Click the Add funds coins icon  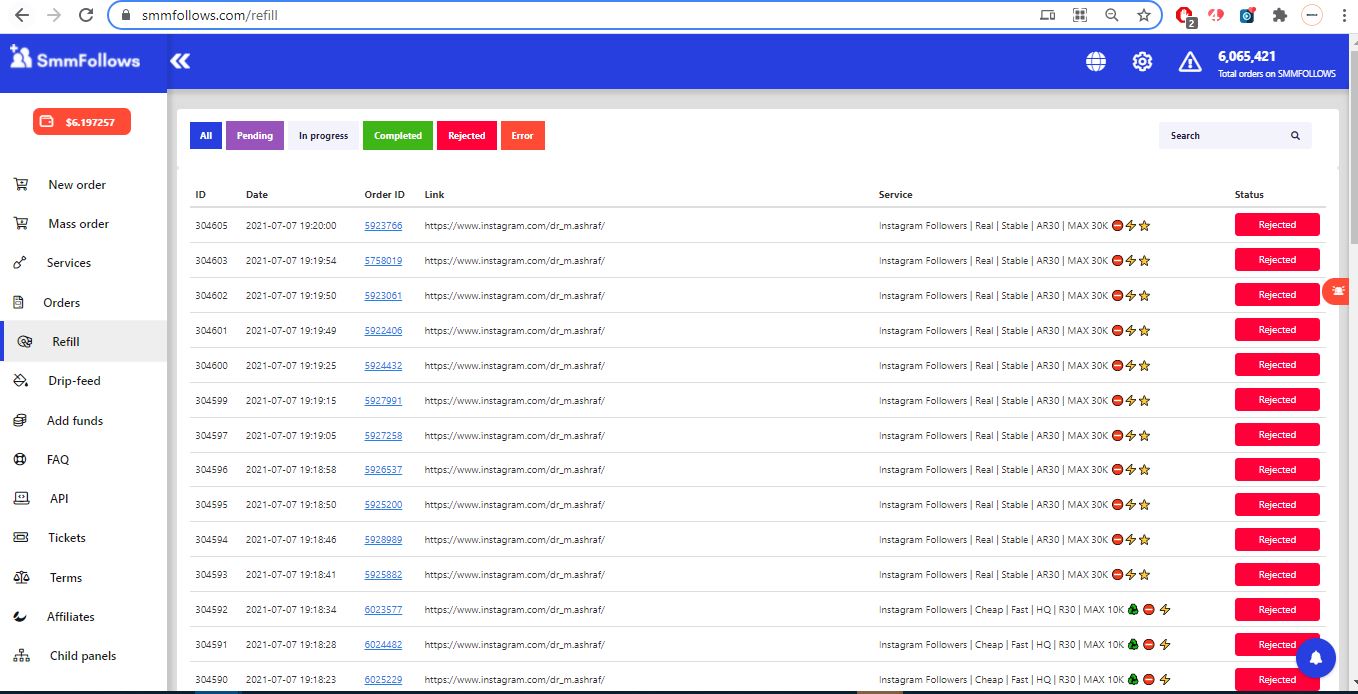20,421
